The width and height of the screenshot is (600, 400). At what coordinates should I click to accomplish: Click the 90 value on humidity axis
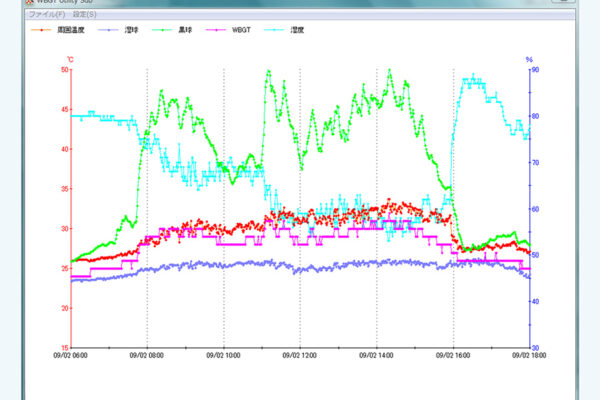[535, 70]
